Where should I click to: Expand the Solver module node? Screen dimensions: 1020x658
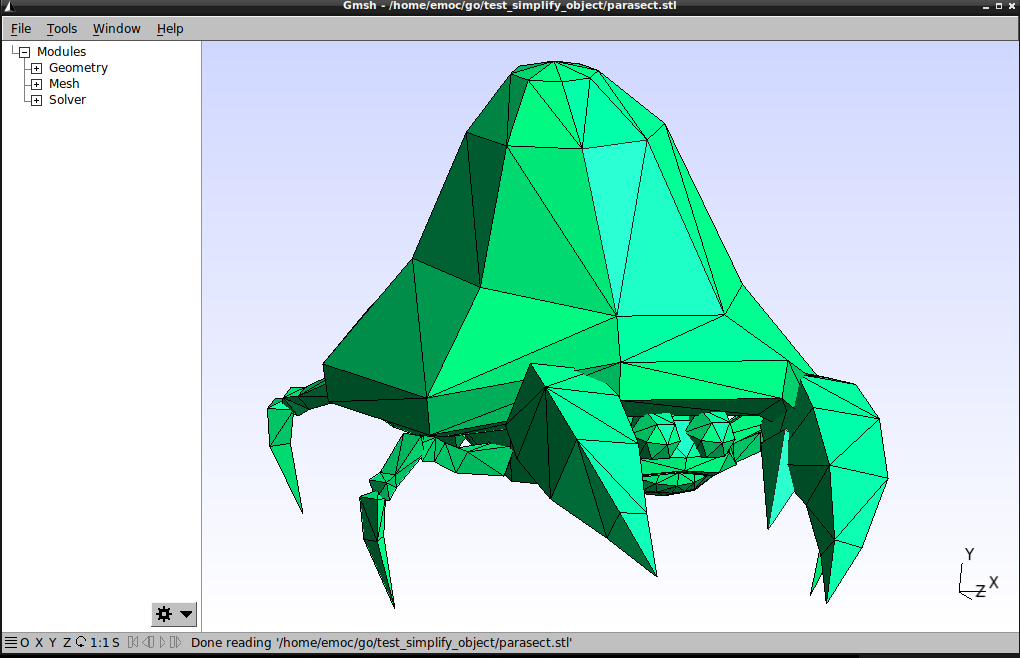click(x=36, y=100)
